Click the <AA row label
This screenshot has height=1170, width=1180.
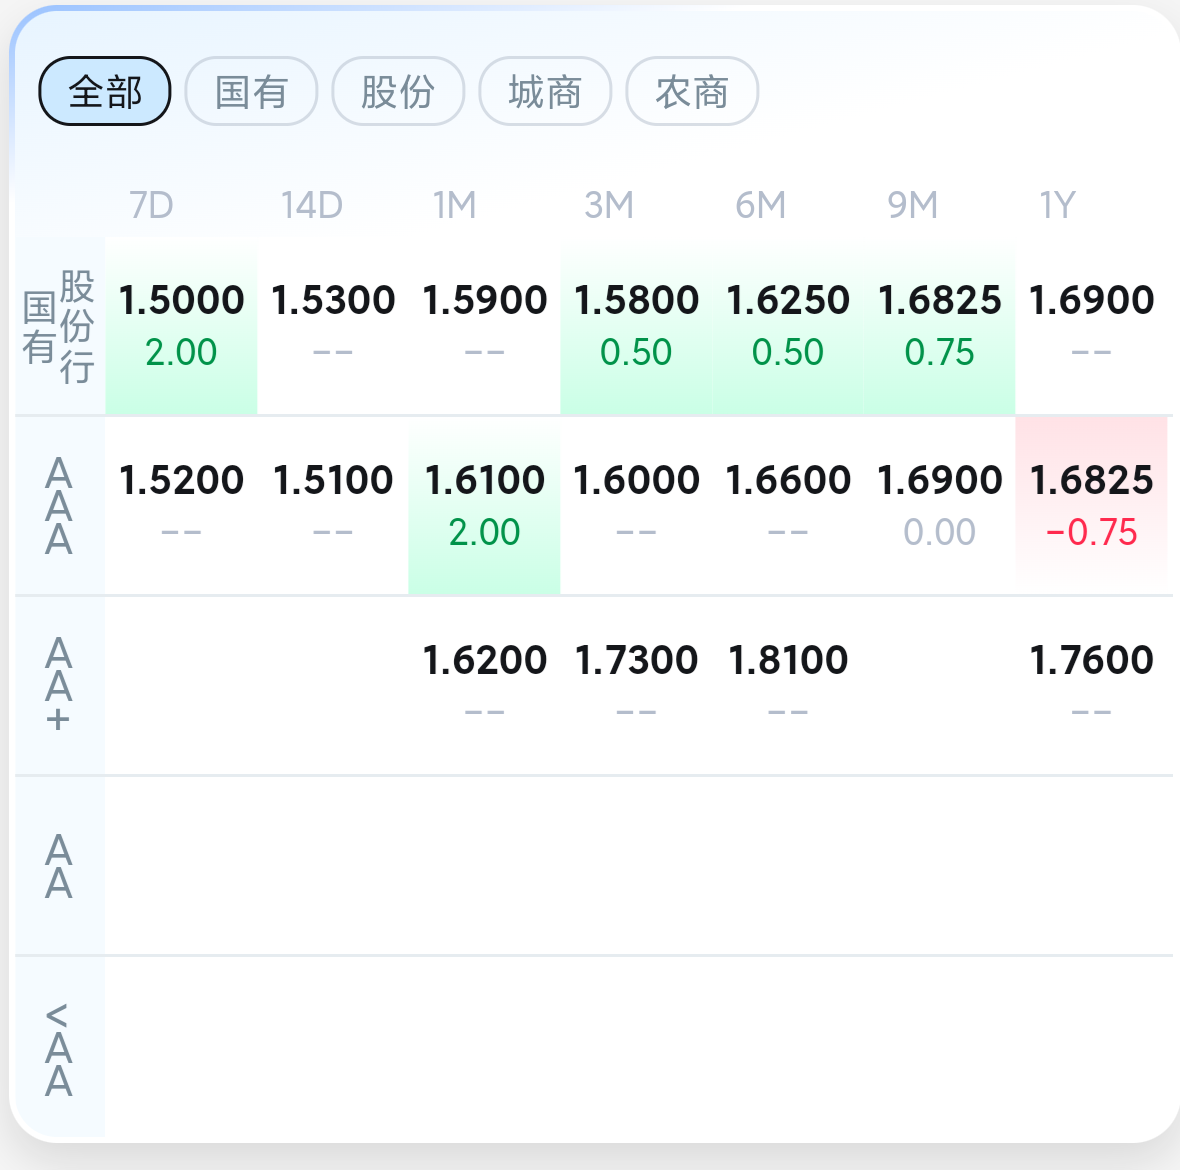tap(59, 1048)
